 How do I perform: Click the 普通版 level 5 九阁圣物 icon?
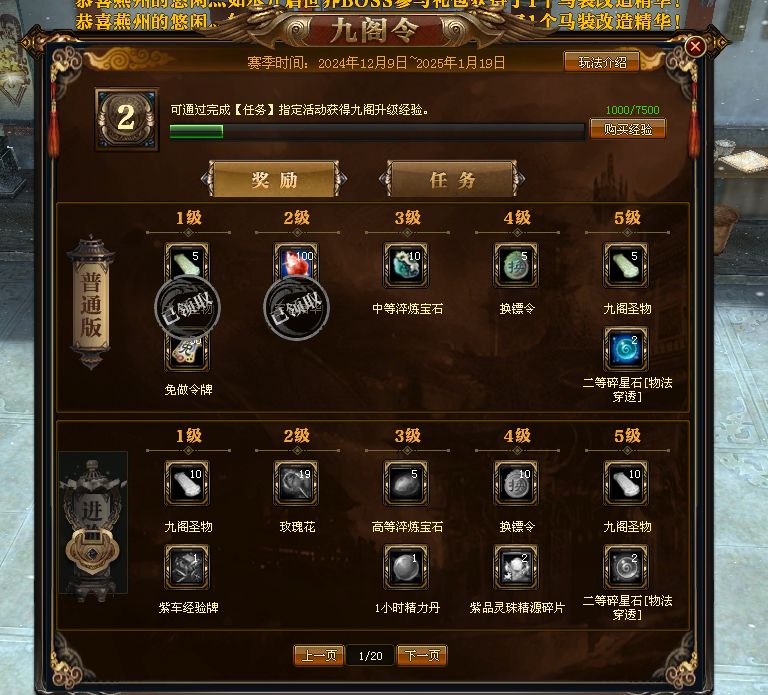[x=625, y=265]
